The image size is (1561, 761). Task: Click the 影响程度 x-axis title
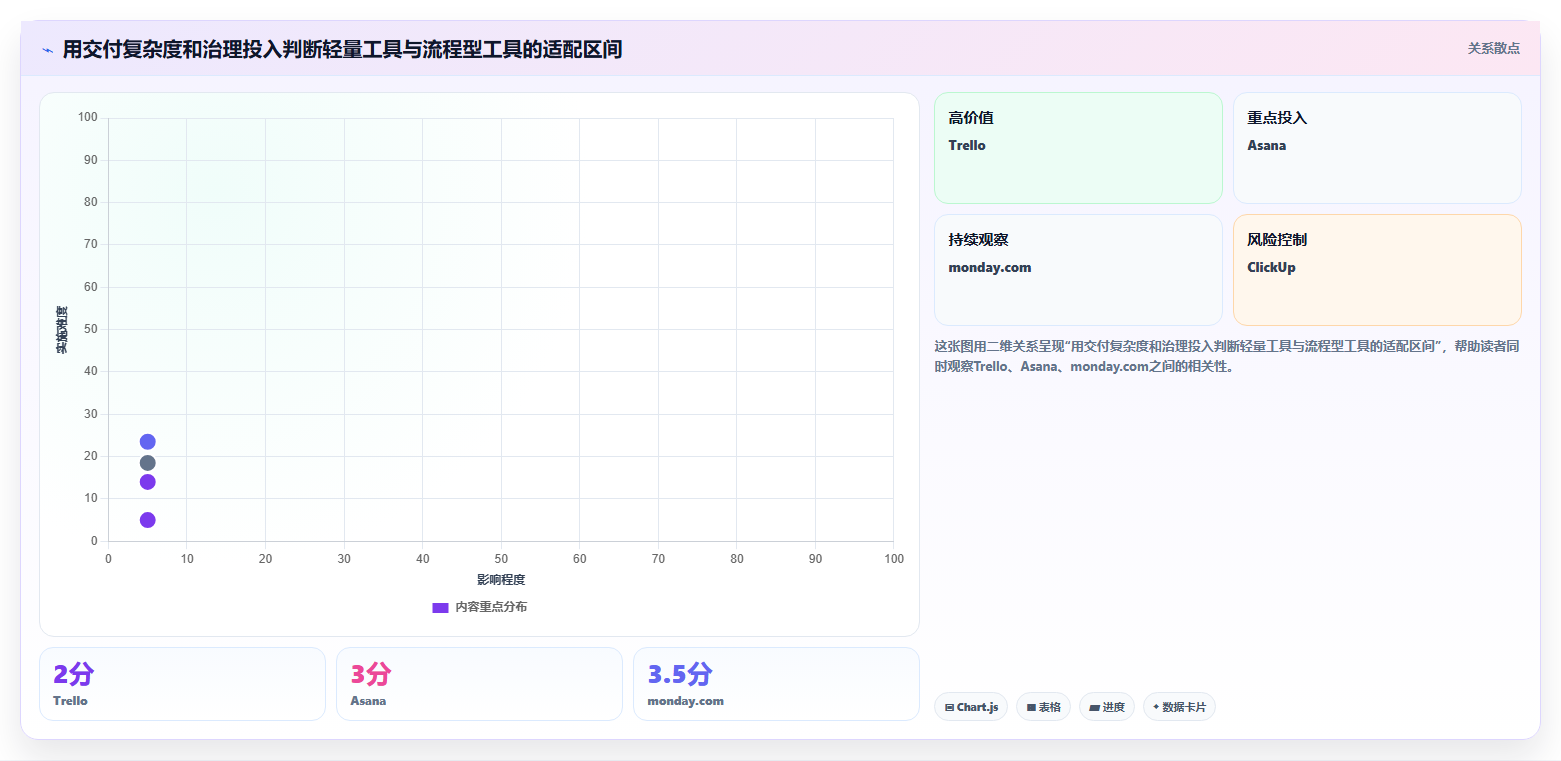[501, 580]
